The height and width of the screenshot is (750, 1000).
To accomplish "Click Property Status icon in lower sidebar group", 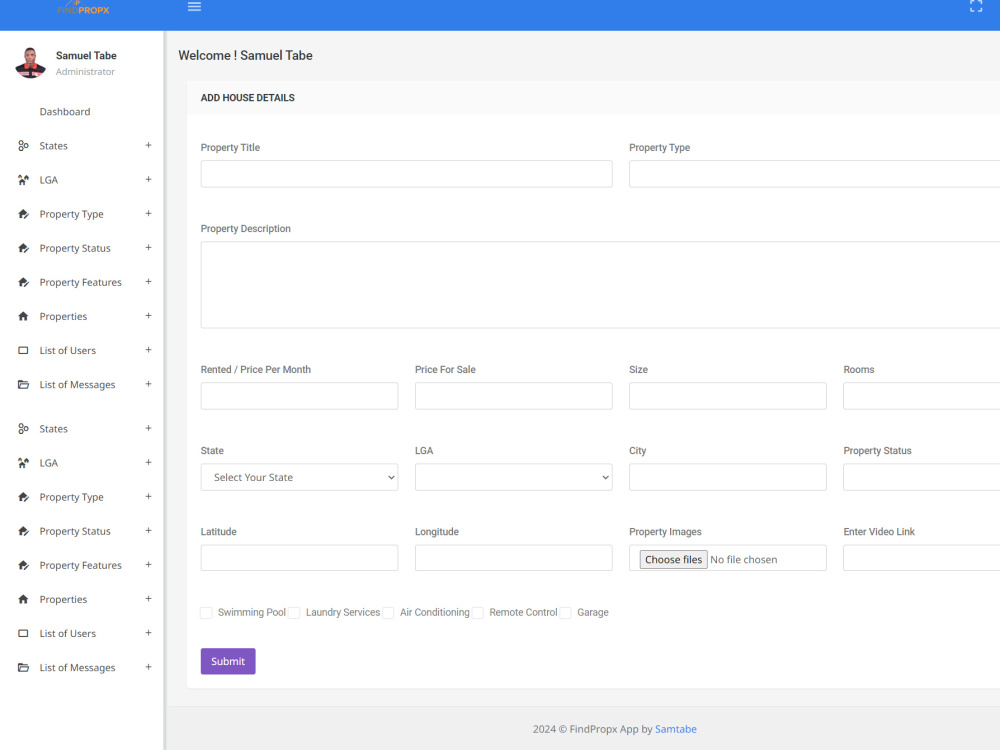I will click(x=24, y=531).
